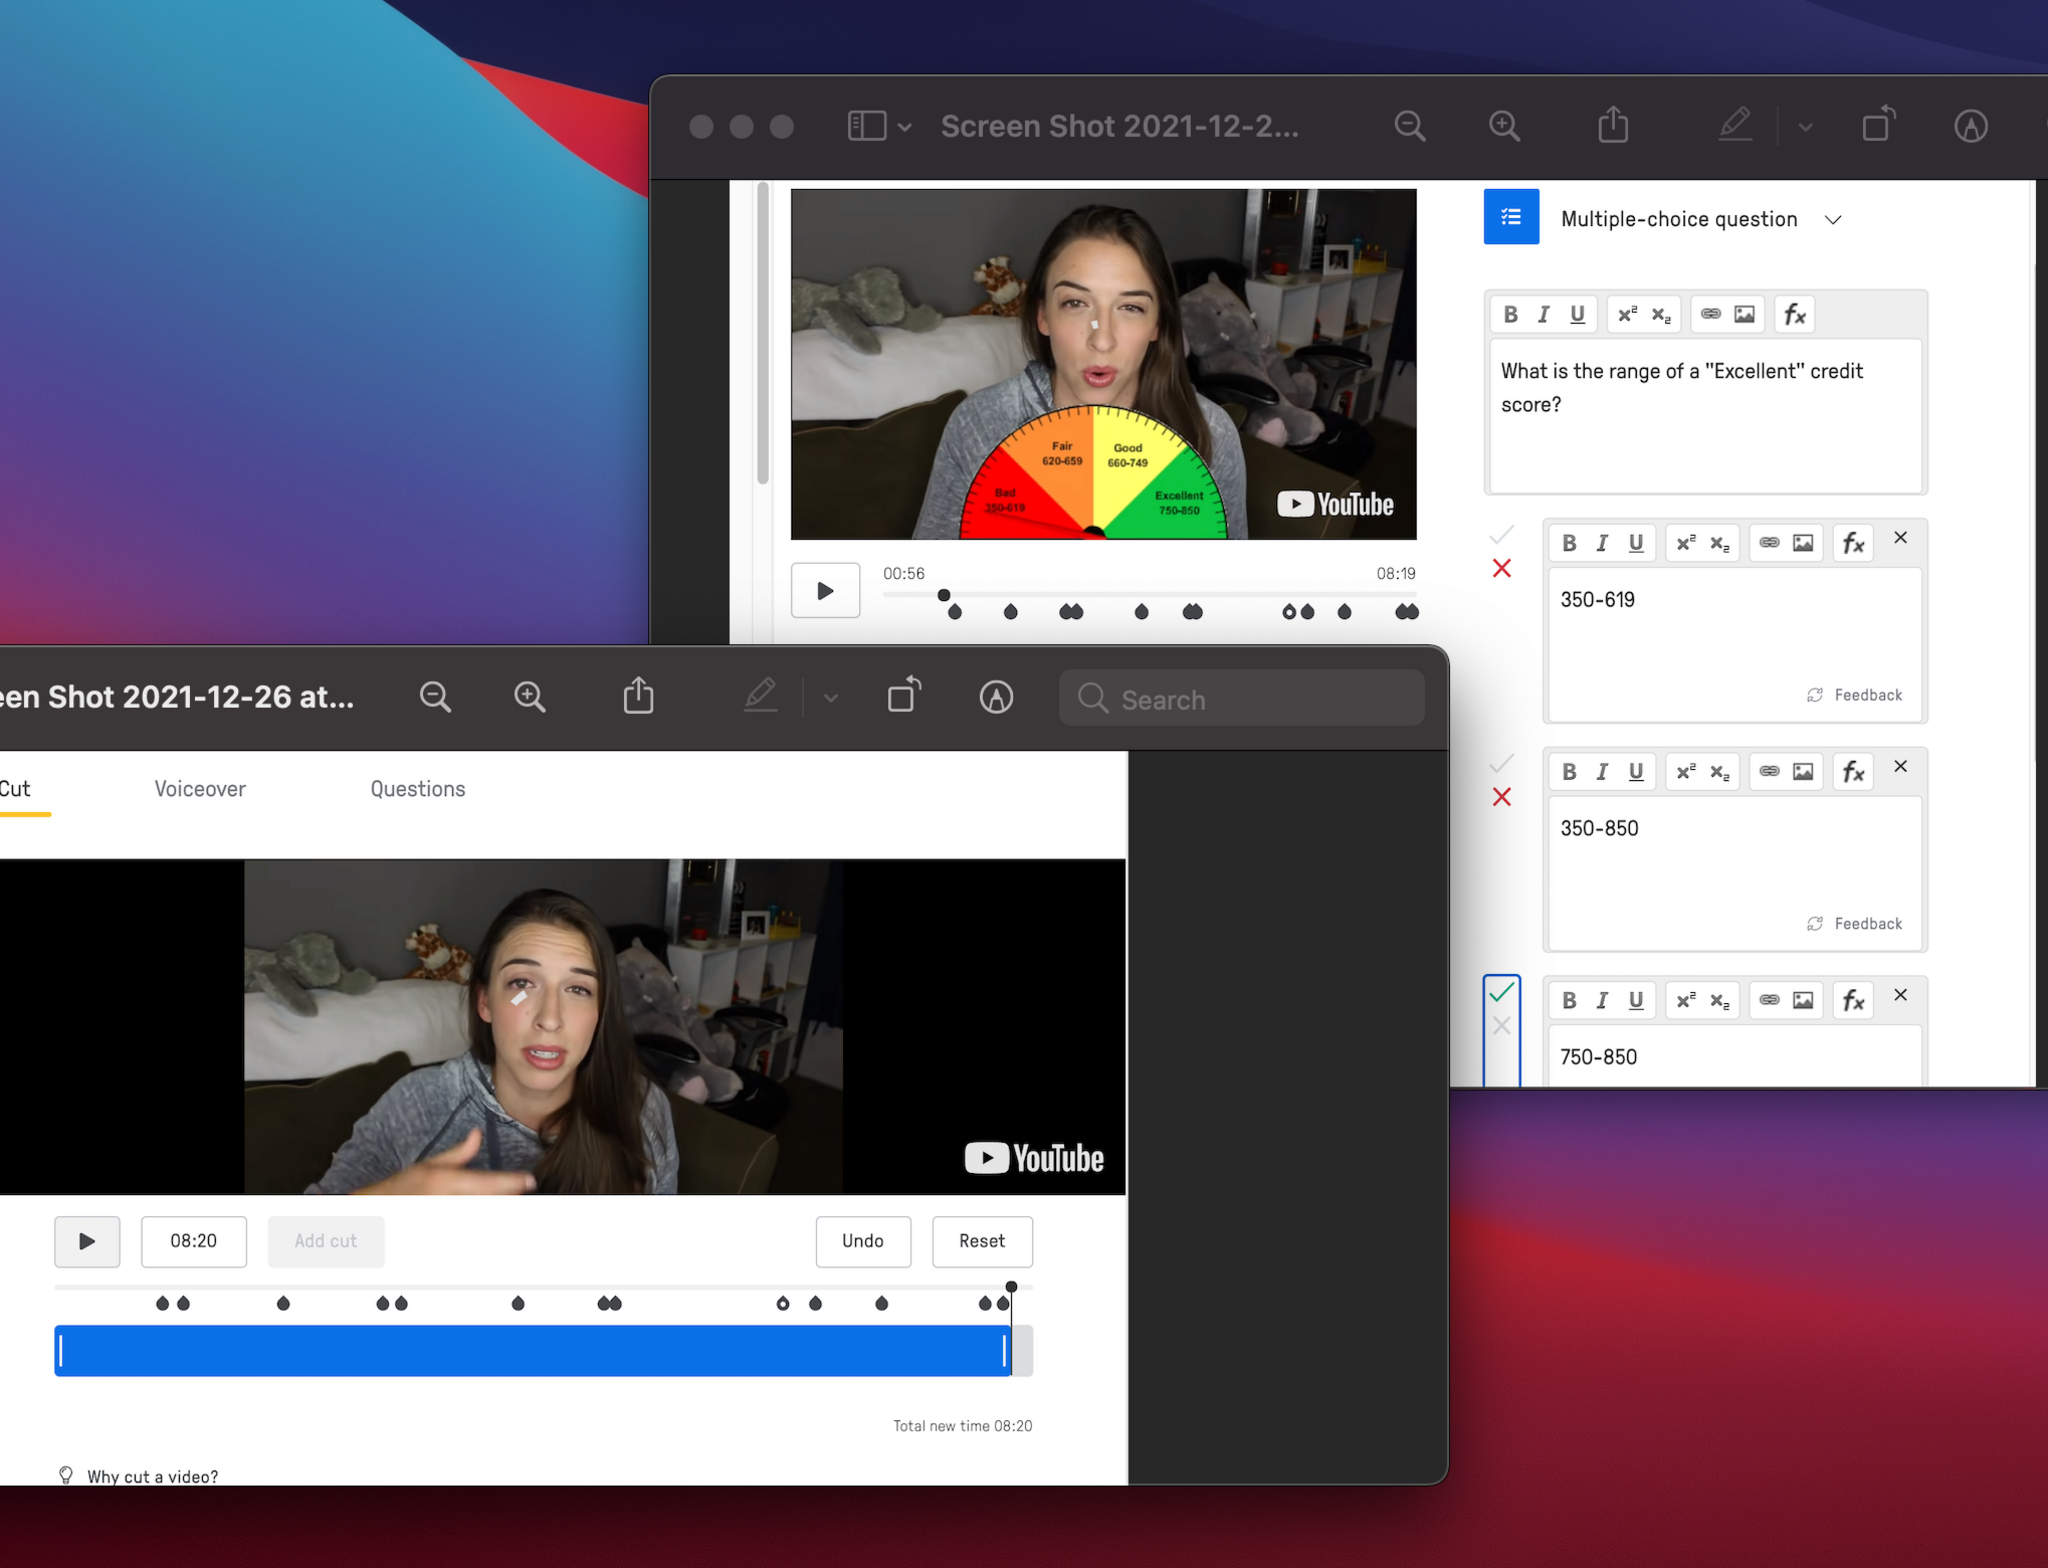Open sidebar view options chevron in back window
The image size is (2048, 1568).
click(904, 128)
